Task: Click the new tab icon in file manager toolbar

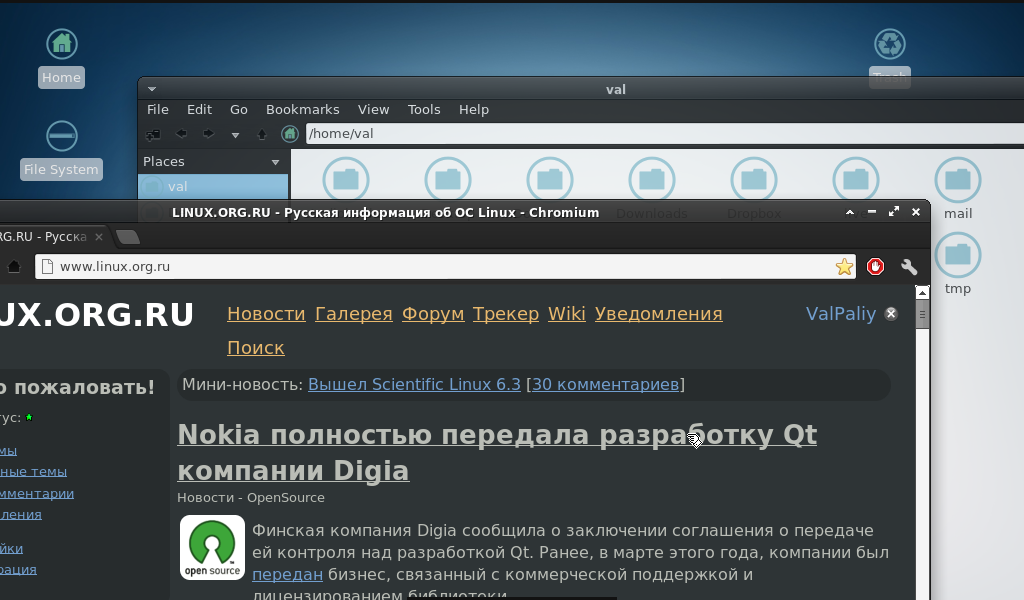Action: click(153, 134)
